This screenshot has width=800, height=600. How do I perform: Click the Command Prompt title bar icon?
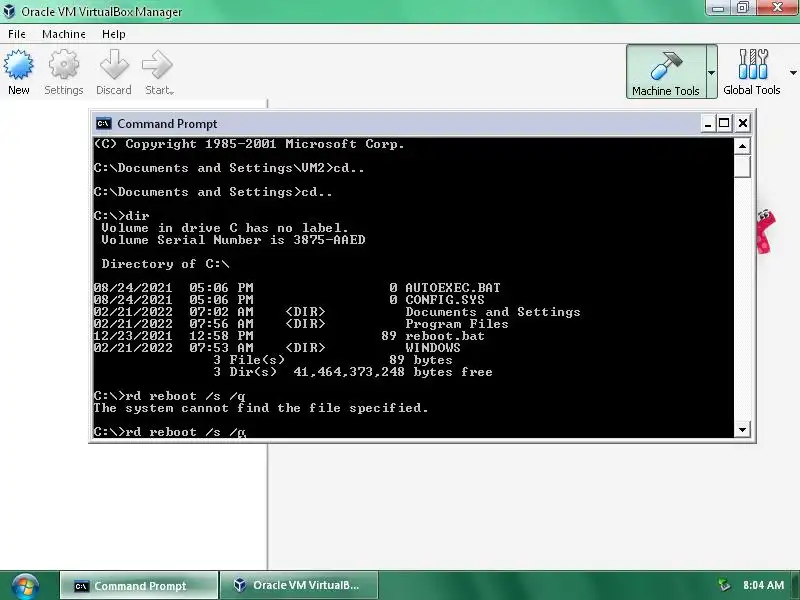tap(104, 123)
